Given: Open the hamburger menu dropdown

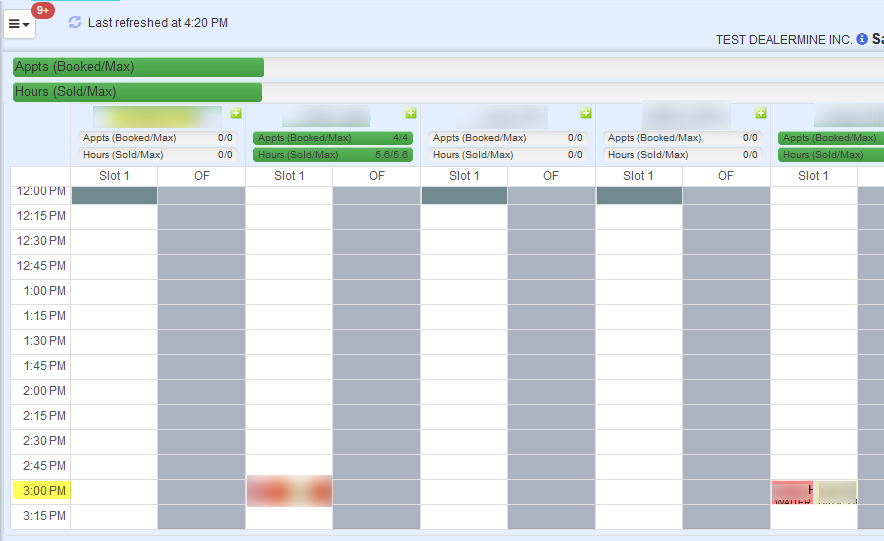Looking at the screenshot, I should click(x=19, y=24).
